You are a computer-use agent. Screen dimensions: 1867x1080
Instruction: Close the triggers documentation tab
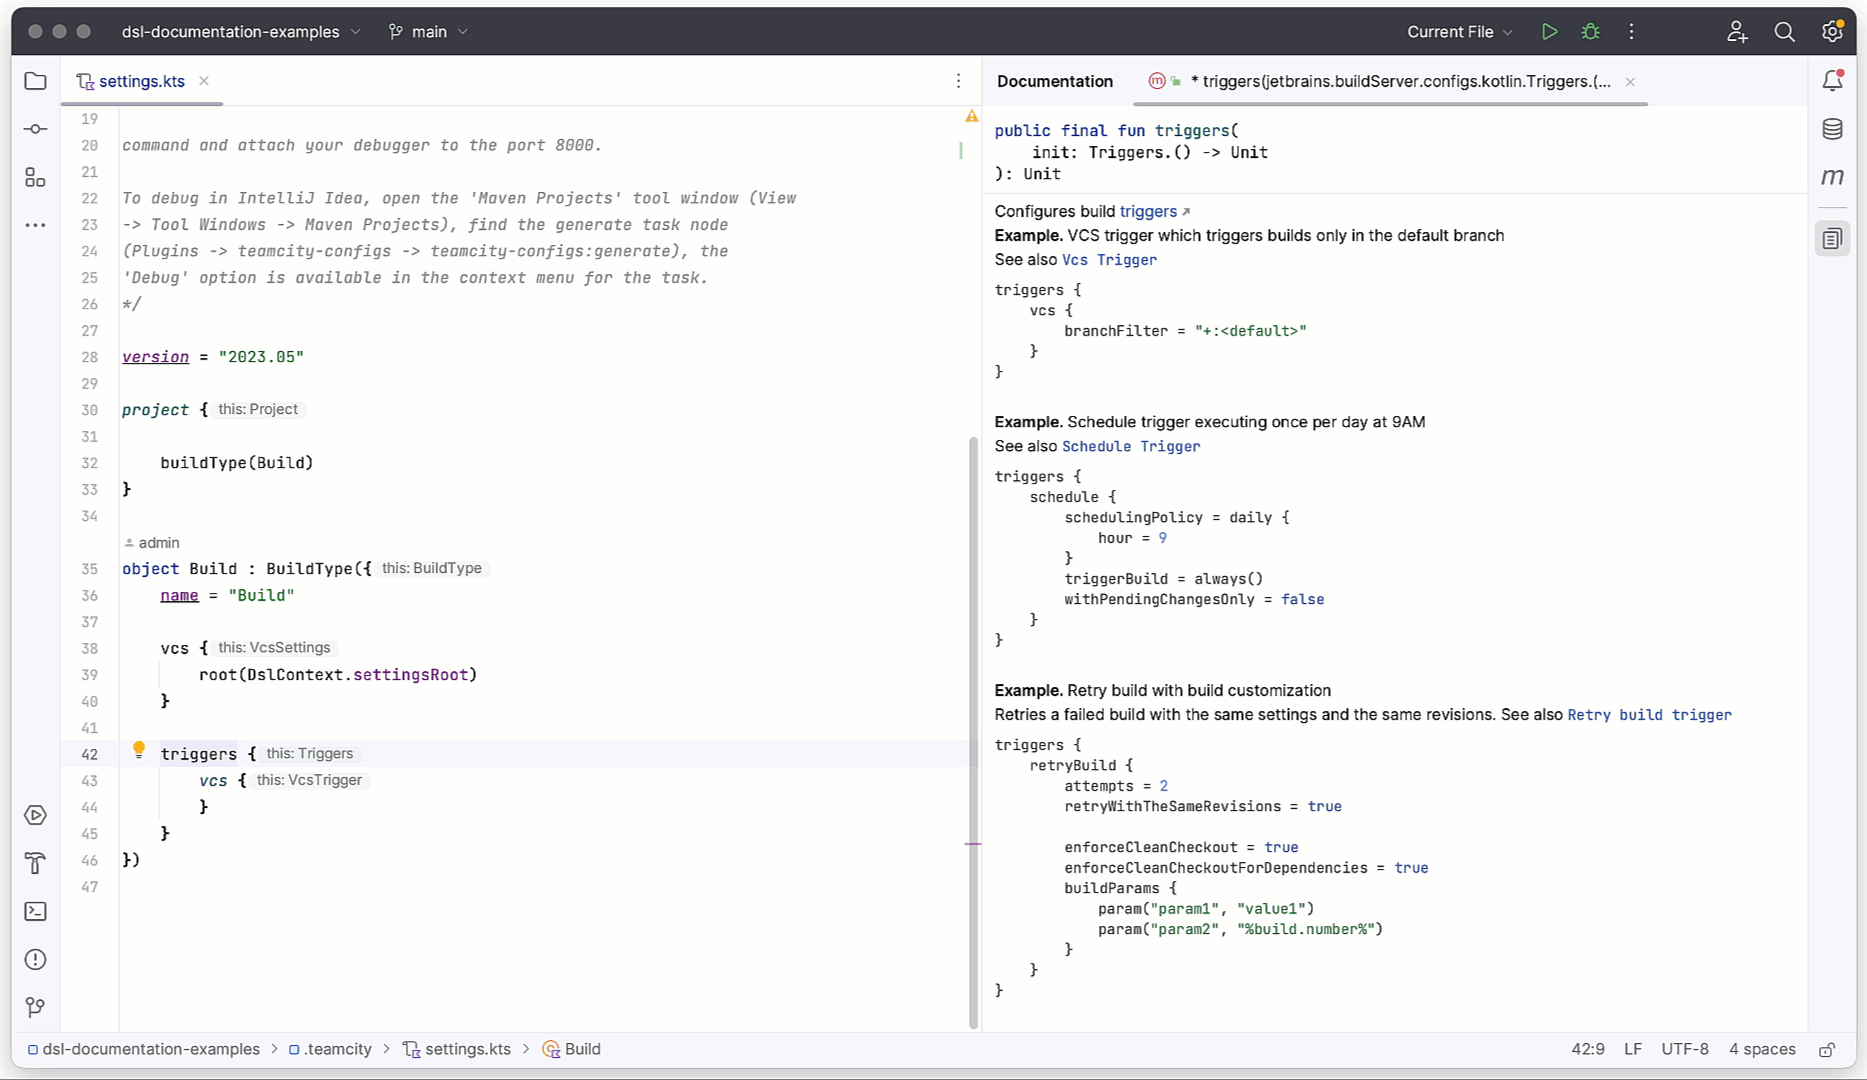point(1630,82)
